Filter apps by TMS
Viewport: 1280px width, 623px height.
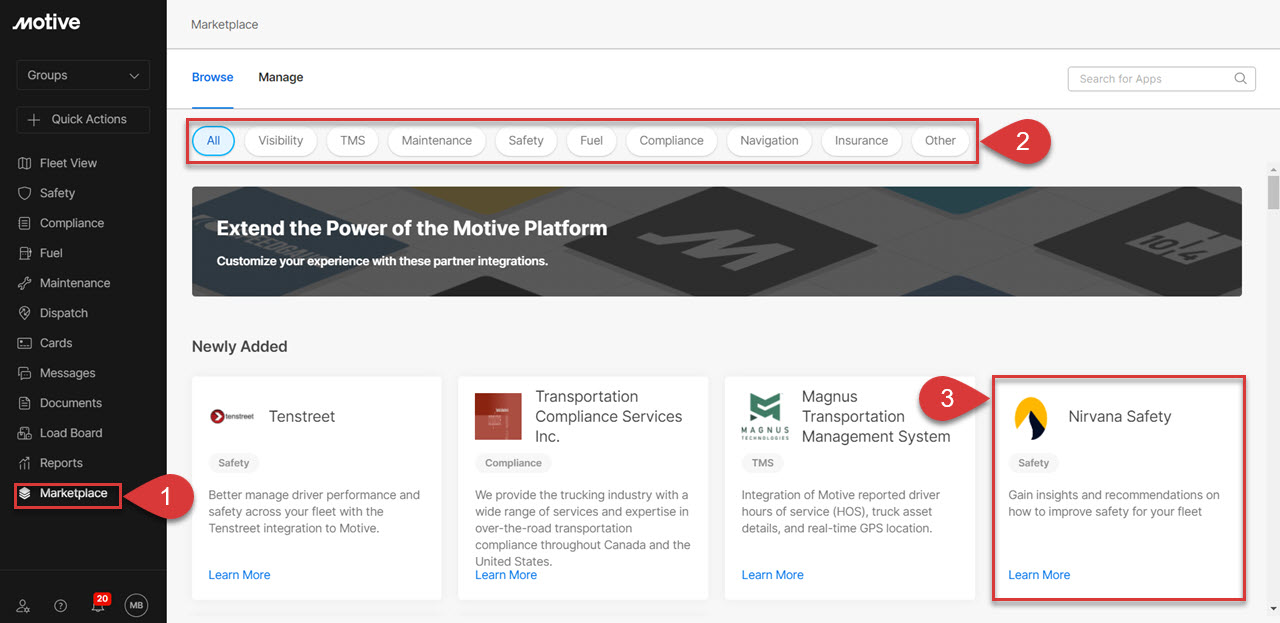point(353,141)
